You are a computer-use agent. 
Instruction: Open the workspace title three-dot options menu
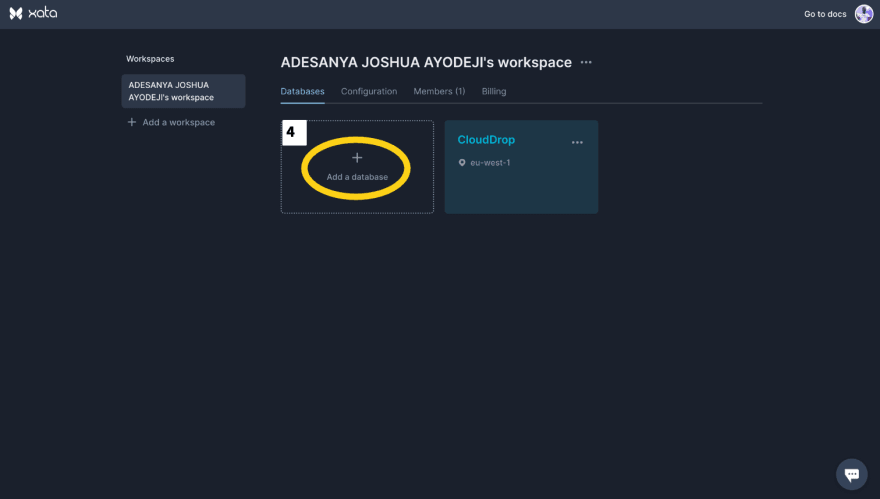pyautogui.click(x=586, y=63)
